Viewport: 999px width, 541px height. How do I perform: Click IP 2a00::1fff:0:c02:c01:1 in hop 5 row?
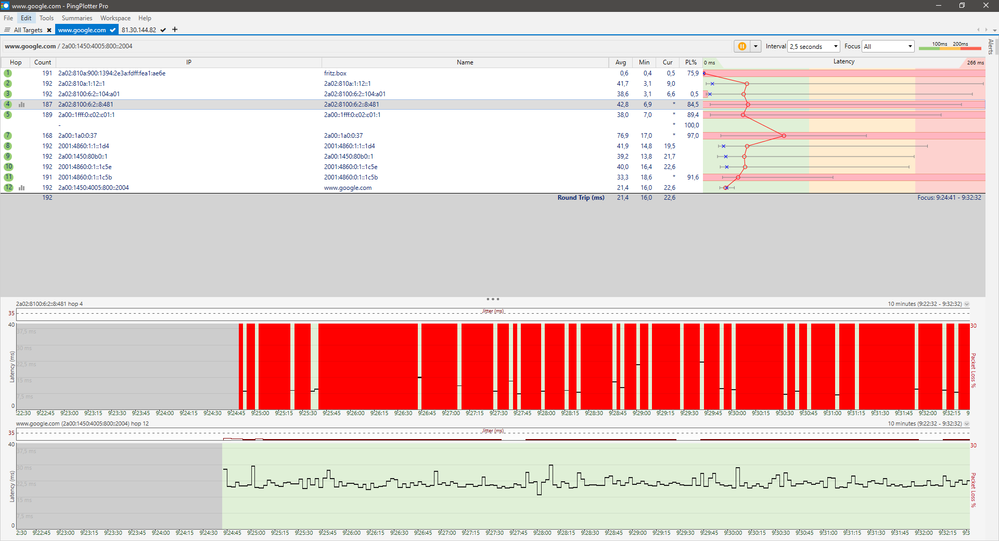point(87,115)
